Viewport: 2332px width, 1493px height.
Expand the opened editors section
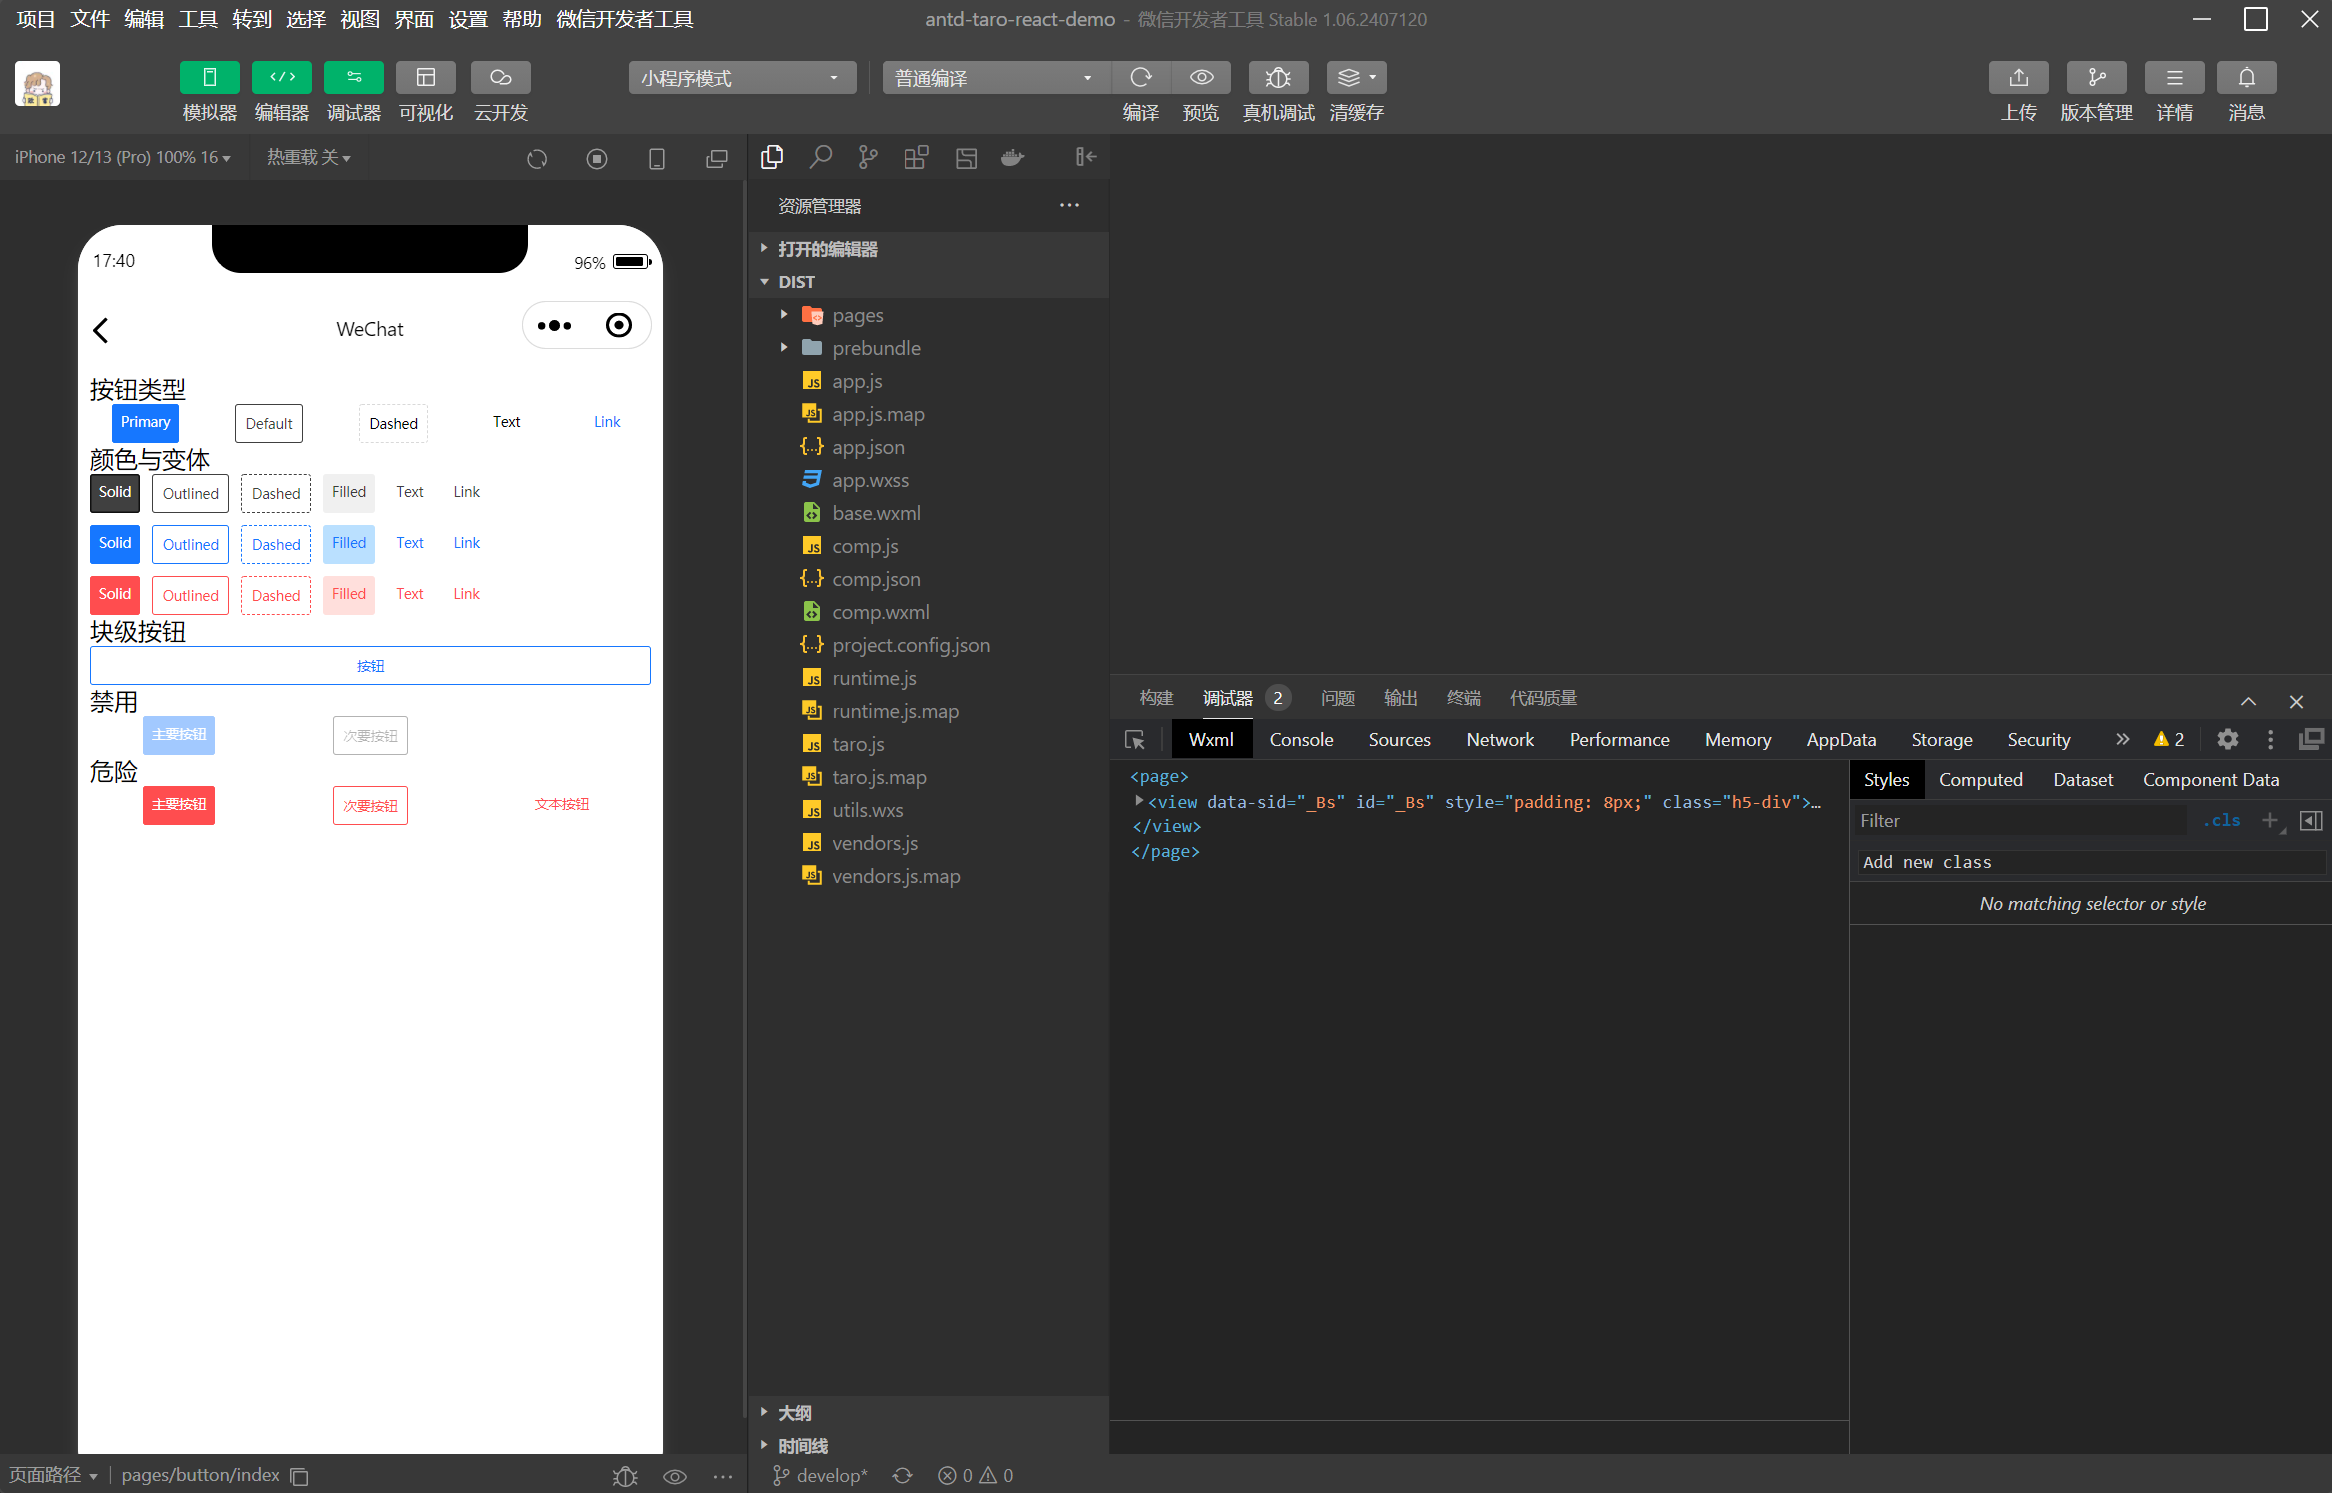coord(928,249)
